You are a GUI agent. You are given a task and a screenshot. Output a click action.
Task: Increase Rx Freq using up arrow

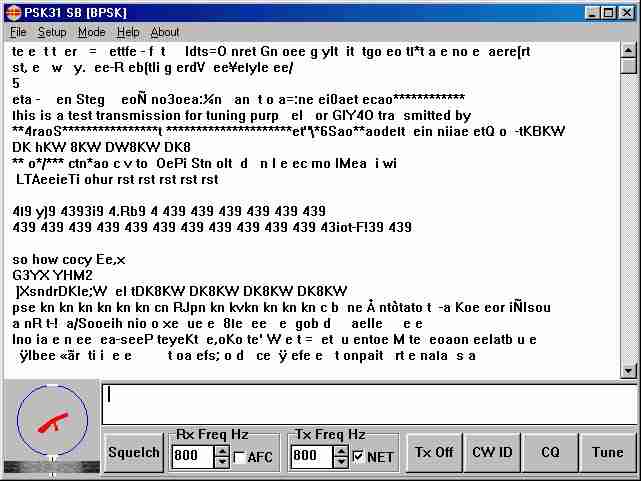(x=222, y=451)
